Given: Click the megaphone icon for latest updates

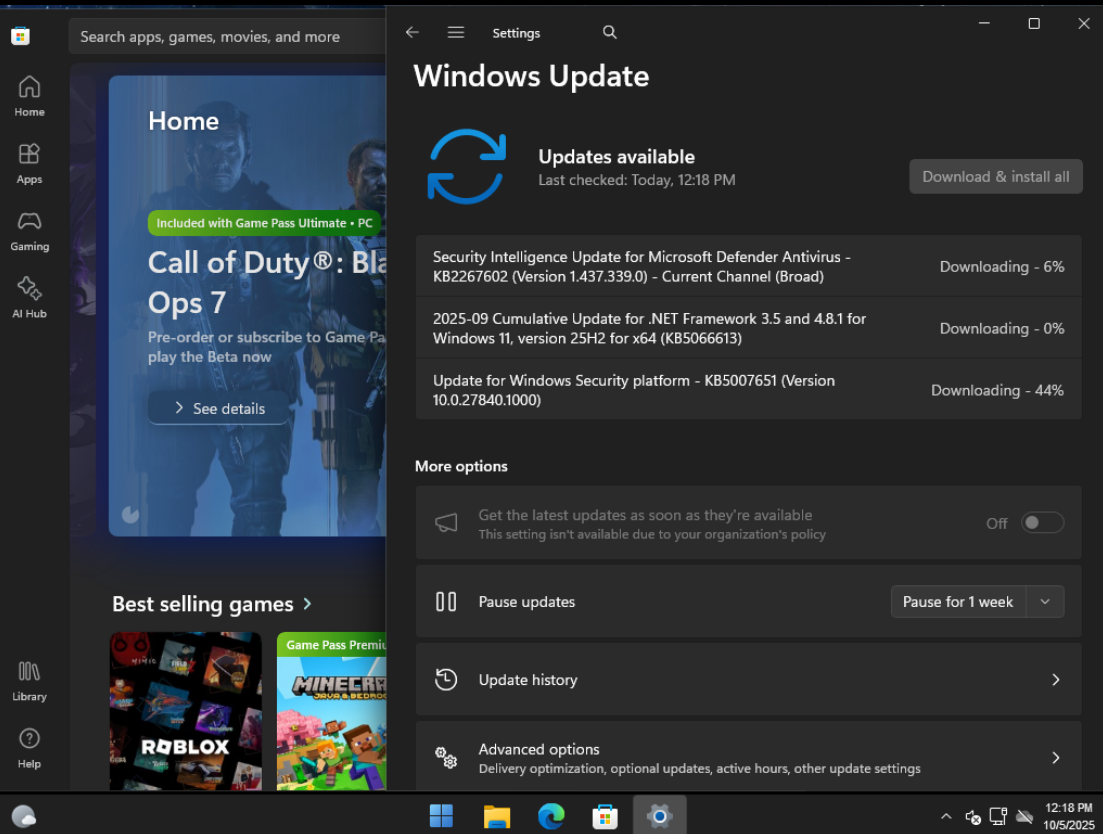Looking at the screenshot, I should [446, 522].
